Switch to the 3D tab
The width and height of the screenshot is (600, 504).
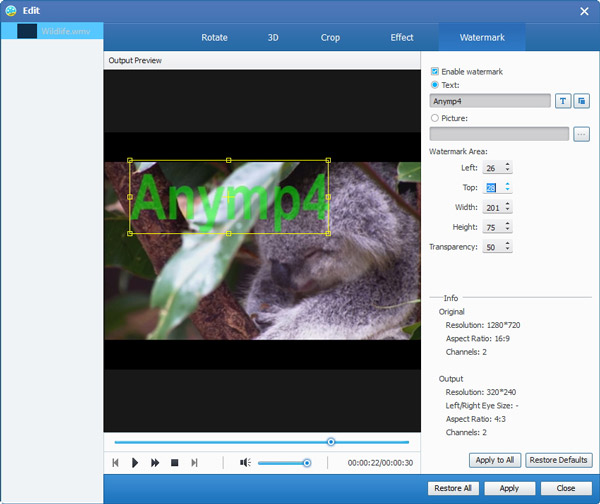coord(273,38)
